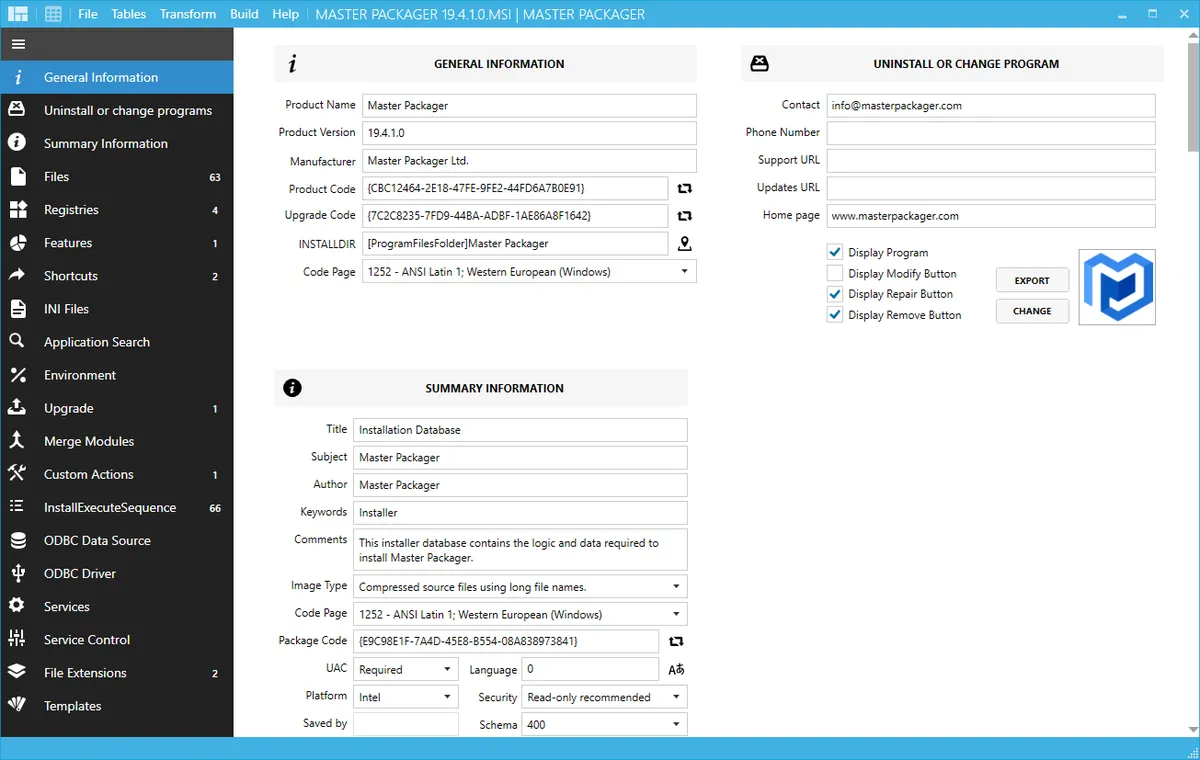Open the Help menu
Screen dimensions: 1200x760
(285, 14)
